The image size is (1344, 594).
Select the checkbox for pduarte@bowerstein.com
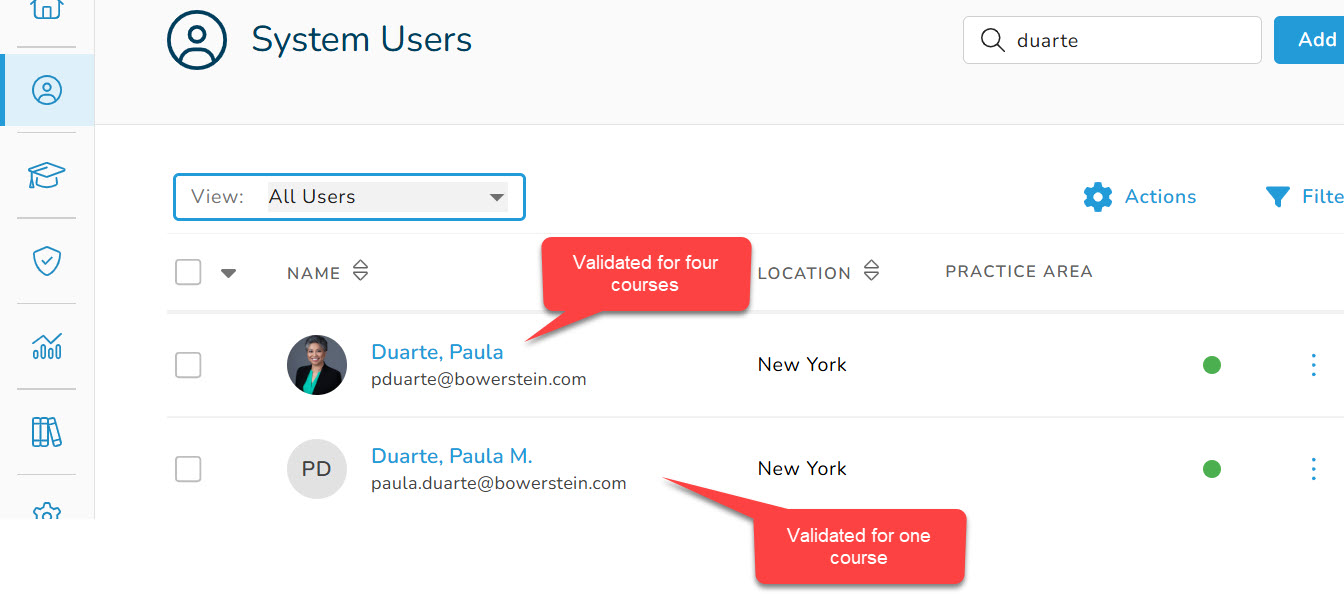[188, 365]
